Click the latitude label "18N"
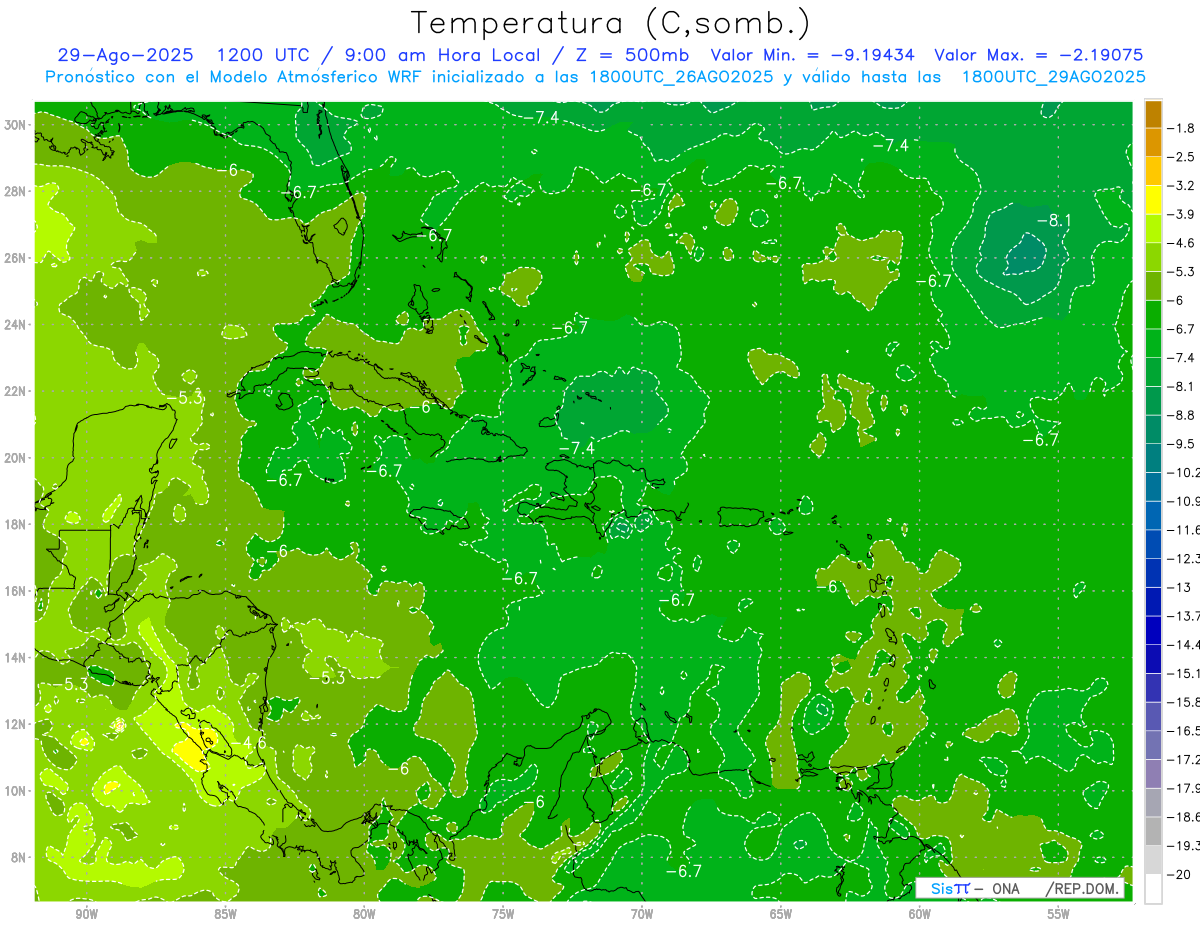 pyautogui.click(x=17, y=524)
